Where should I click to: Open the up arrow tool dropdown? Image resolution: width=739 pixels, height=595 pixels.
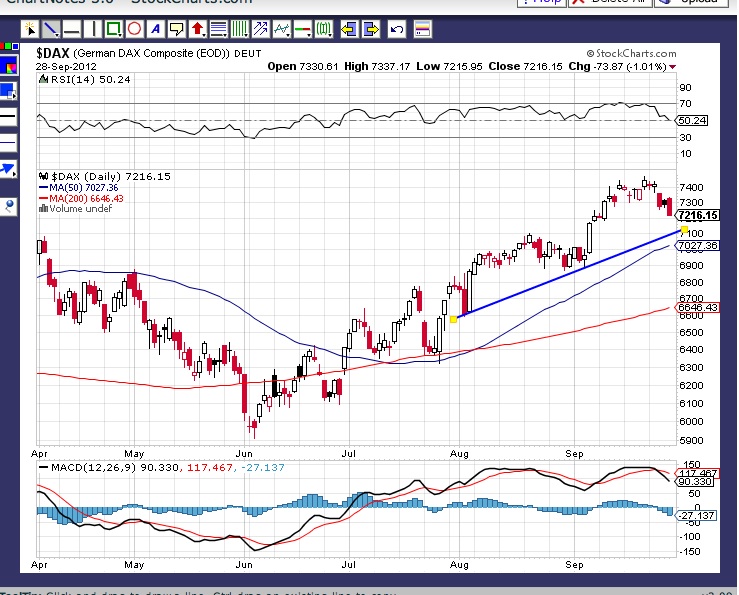204,35
